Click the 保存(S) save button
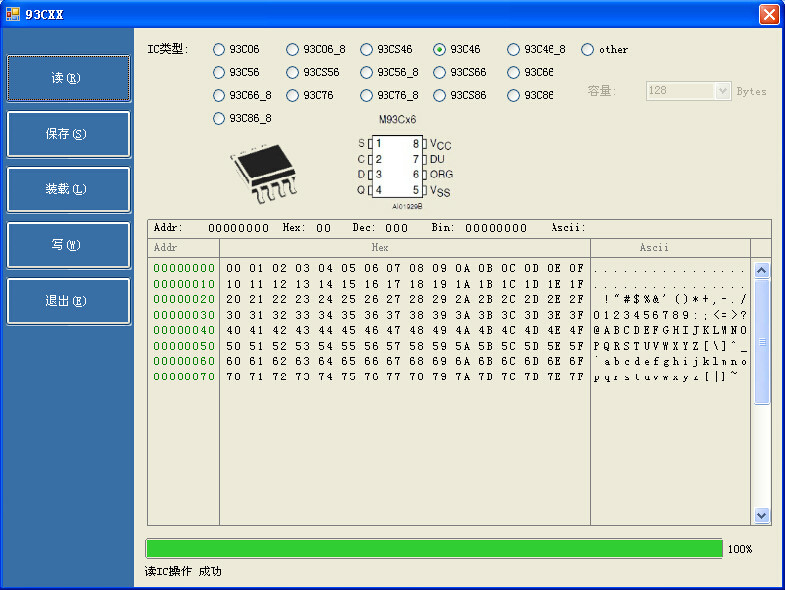785x590 pixels. 69,134
